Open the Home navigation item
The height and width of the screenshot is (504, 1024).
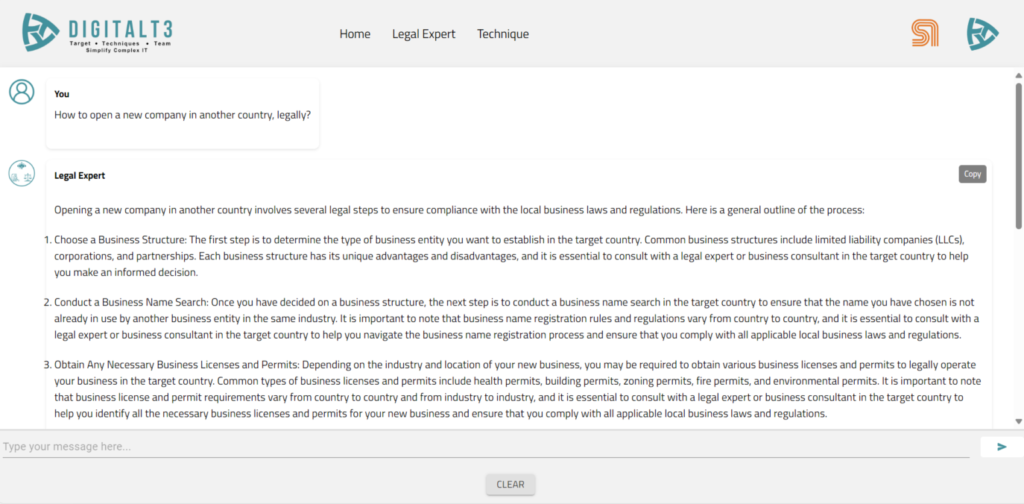click(x=355, y=34)
